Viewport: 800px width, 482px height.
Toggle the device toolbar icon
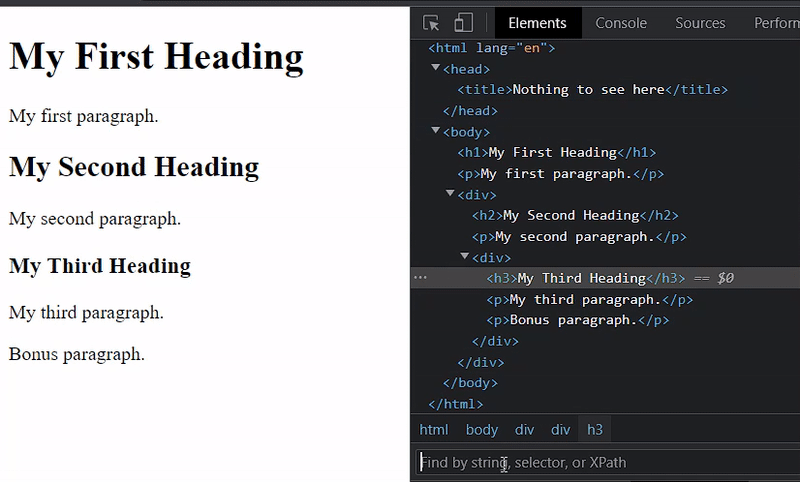[x=463, y=23]
